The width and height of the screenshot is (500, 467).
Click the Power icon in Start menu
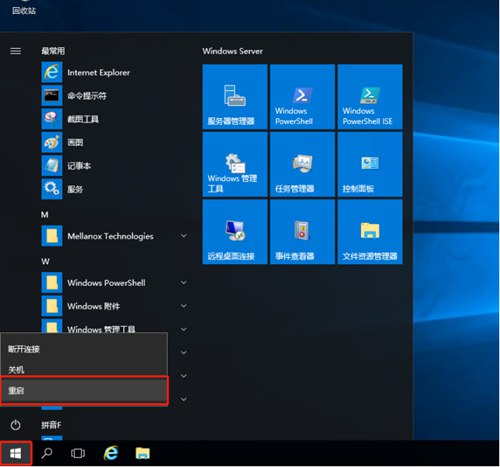coord(15,425)
